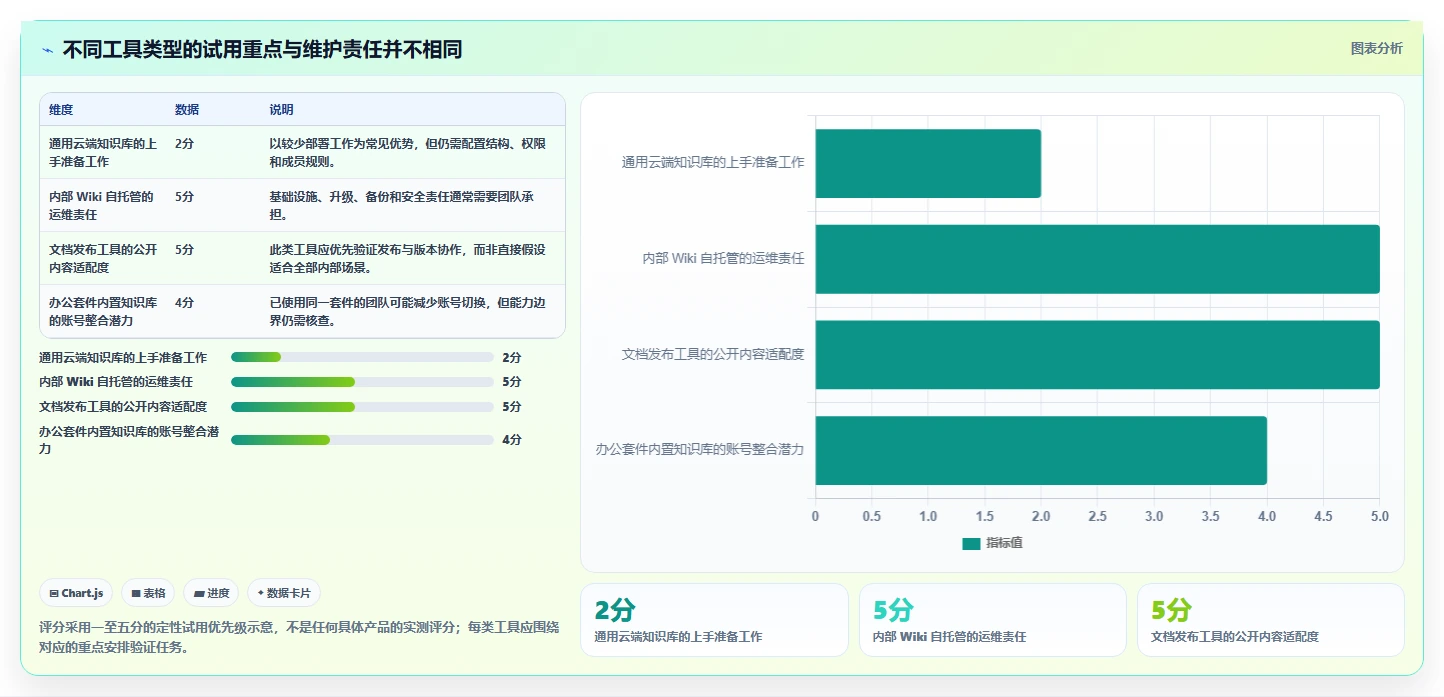Click chart y-axis label 办公套件内置知识库的账号整合潜力

700,449
